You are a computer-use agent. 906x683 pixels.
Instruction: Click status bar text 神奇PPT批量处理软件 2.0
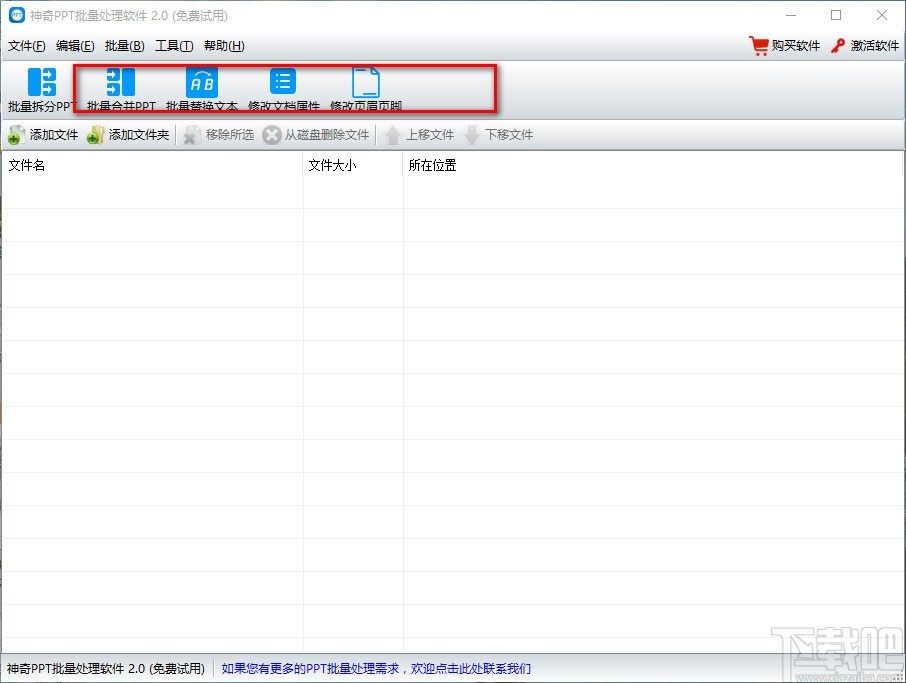pos(106,669)
